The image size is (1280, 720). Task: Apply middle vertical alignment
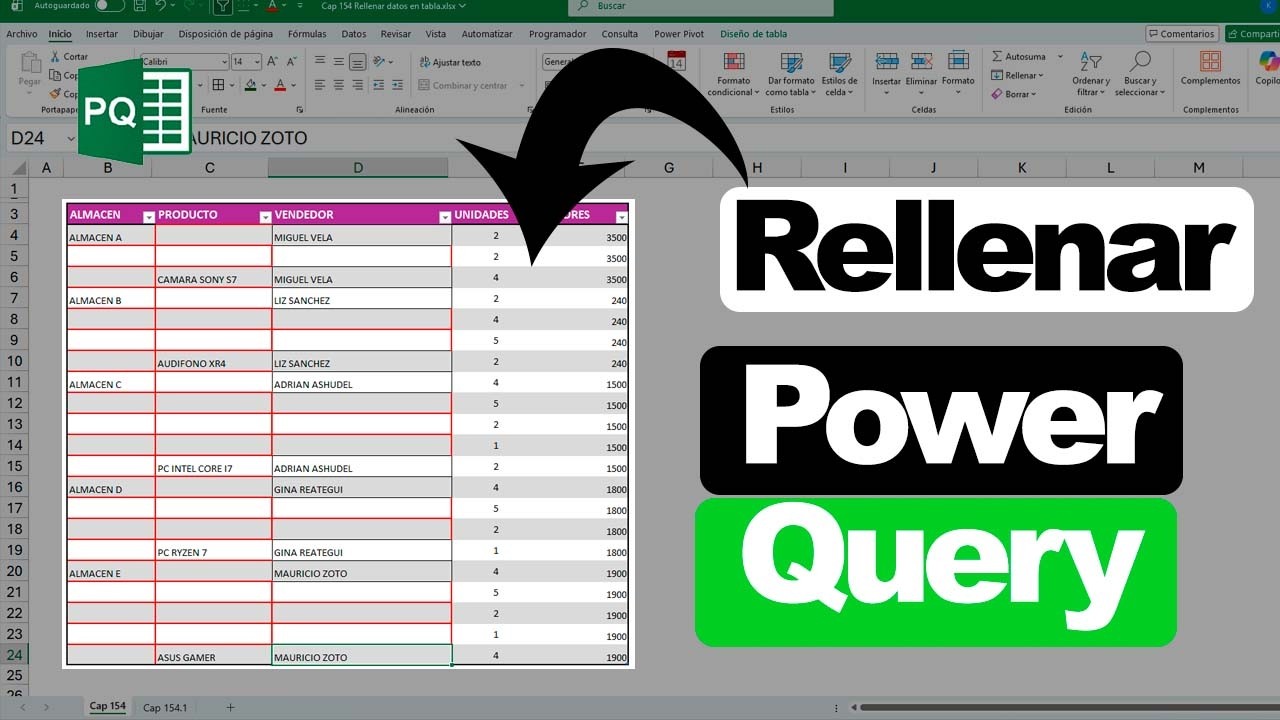339,62
